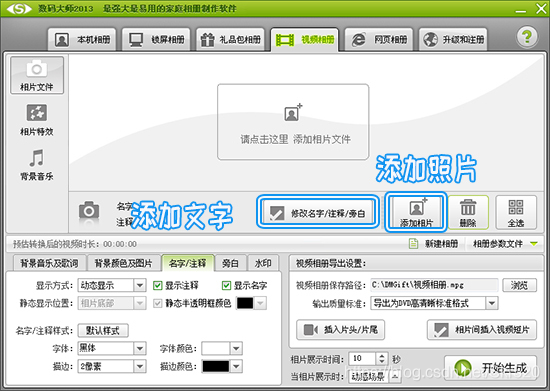Select the 视频相册 tab
Screen dimensions: 550x391
click(304, 40)
